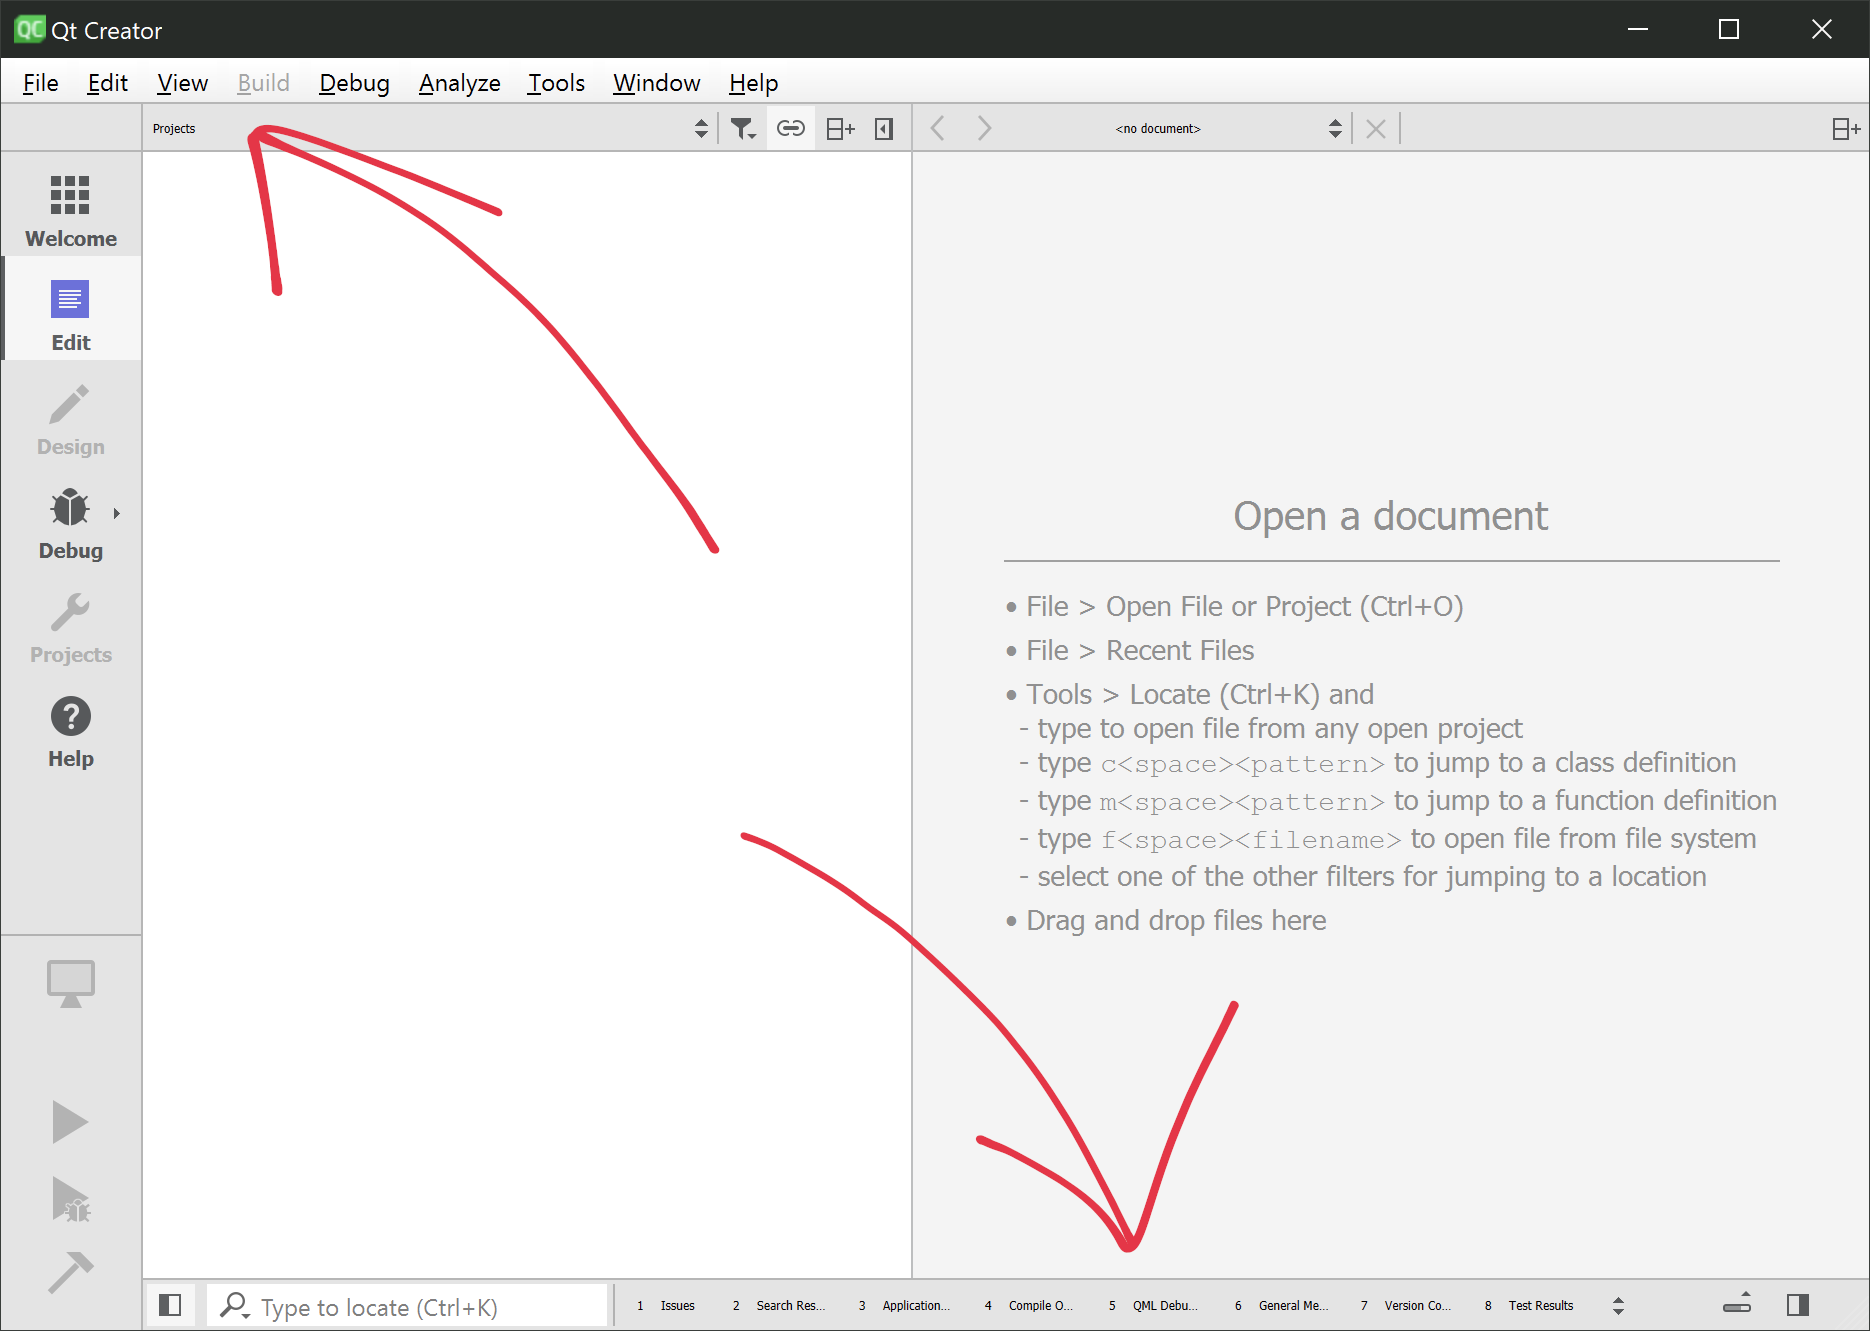Open the Debug mode

coord(70,523)
